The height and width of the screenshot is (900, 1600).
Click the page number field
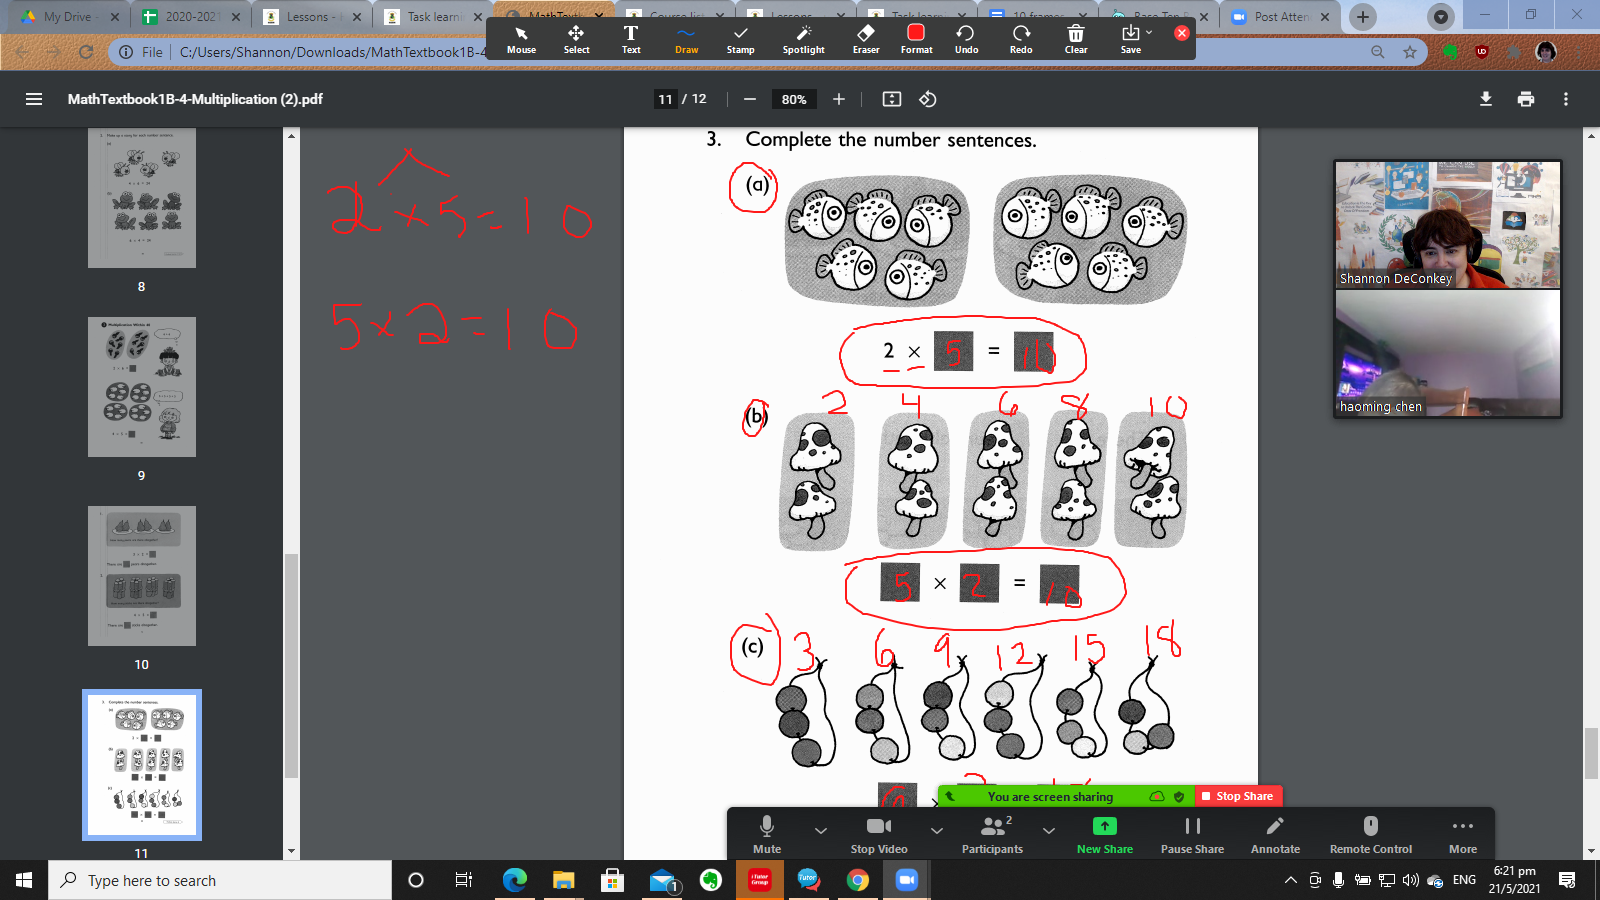[x=665, y=99]
